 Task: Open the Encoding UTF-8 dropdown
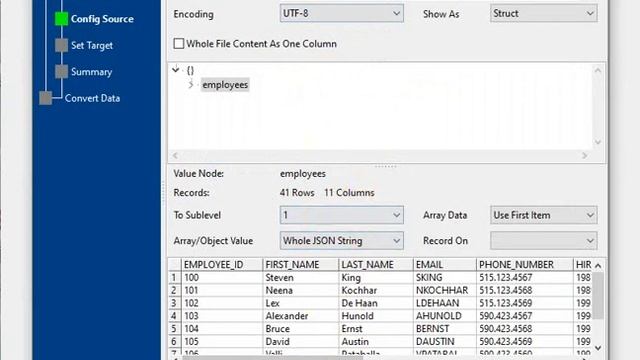342,13
